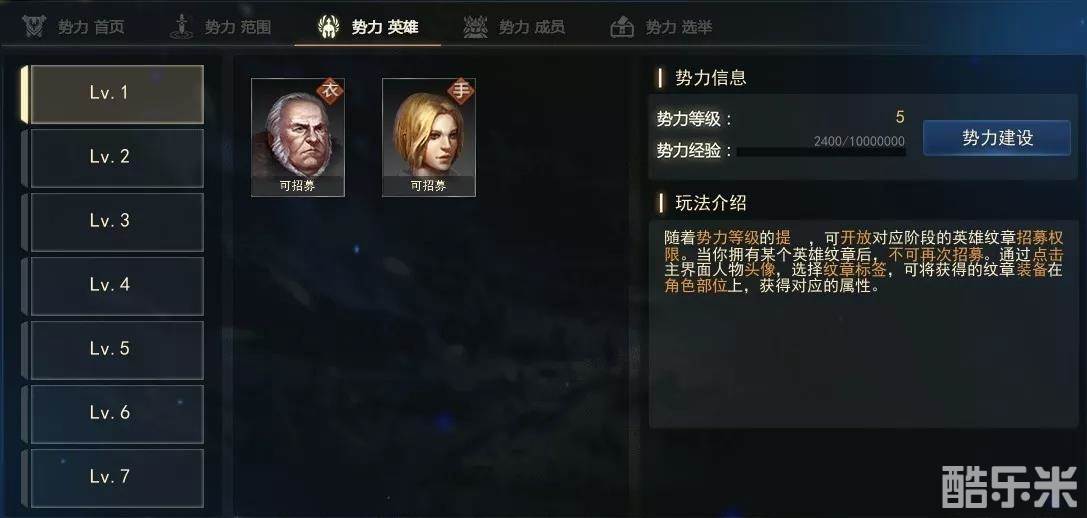Click the 衣 badge on old man hero
Image resolution: width=1087 pixels, height=518 pixels.
330,91
